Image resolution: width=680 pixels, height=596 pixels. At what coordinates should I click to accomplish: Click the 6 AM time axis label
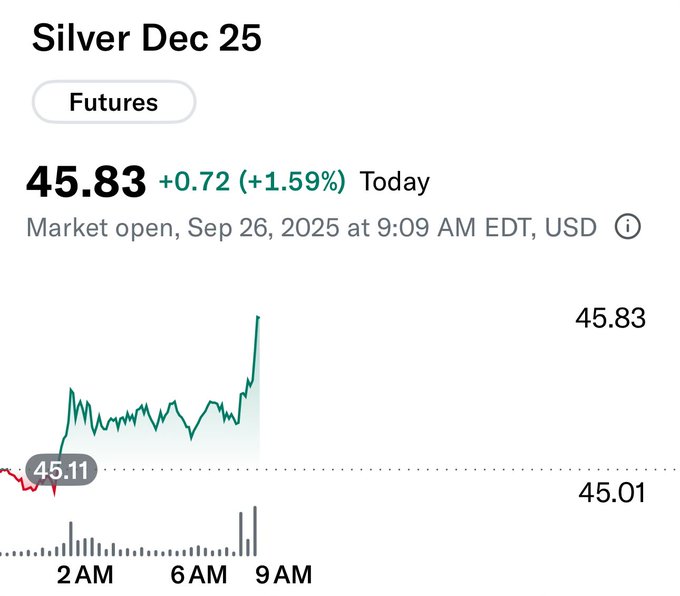(199, 574)
